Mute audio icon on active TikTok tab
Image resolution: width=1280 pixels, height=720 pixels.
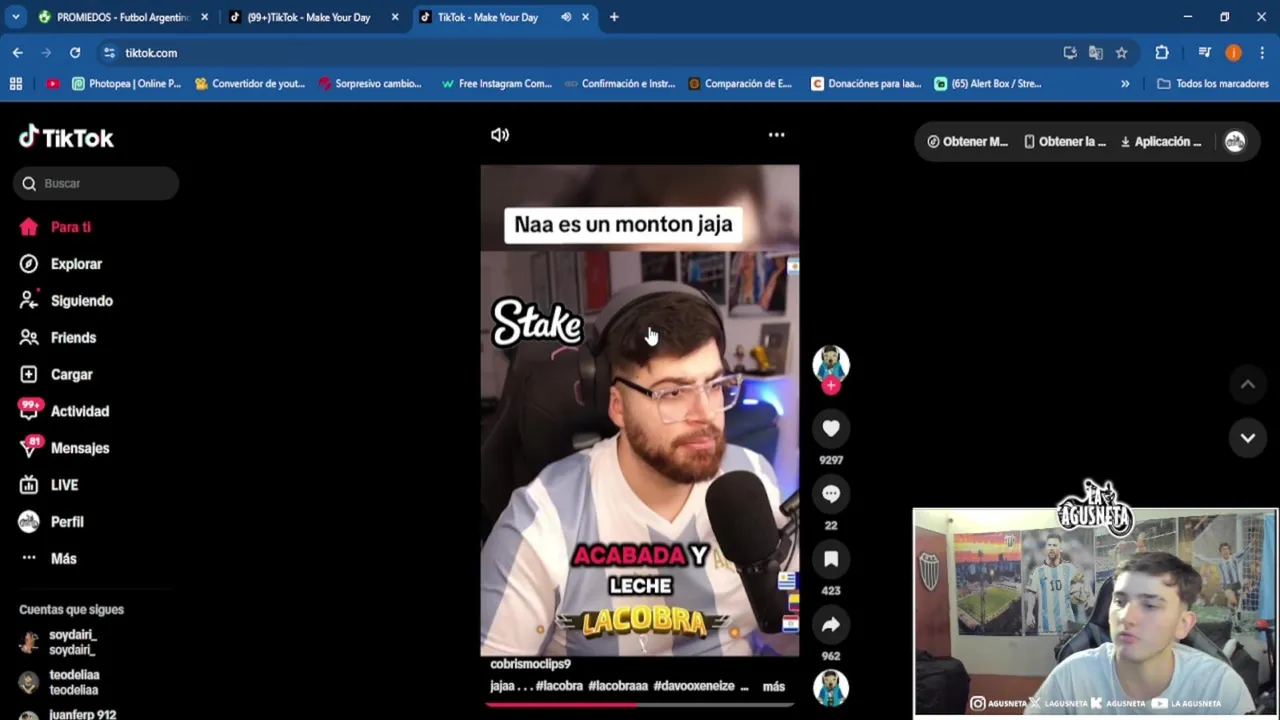click(x=566, y=17)
